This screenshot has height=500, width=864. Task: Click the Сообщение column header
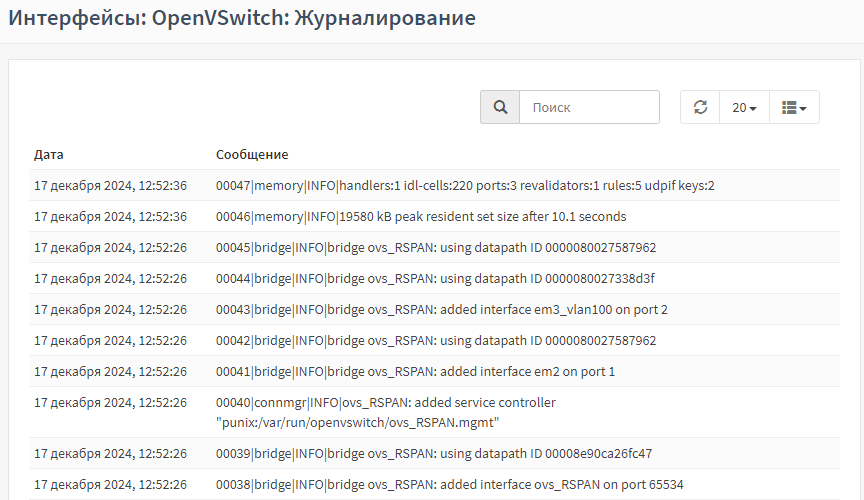[x=252, y=154]
